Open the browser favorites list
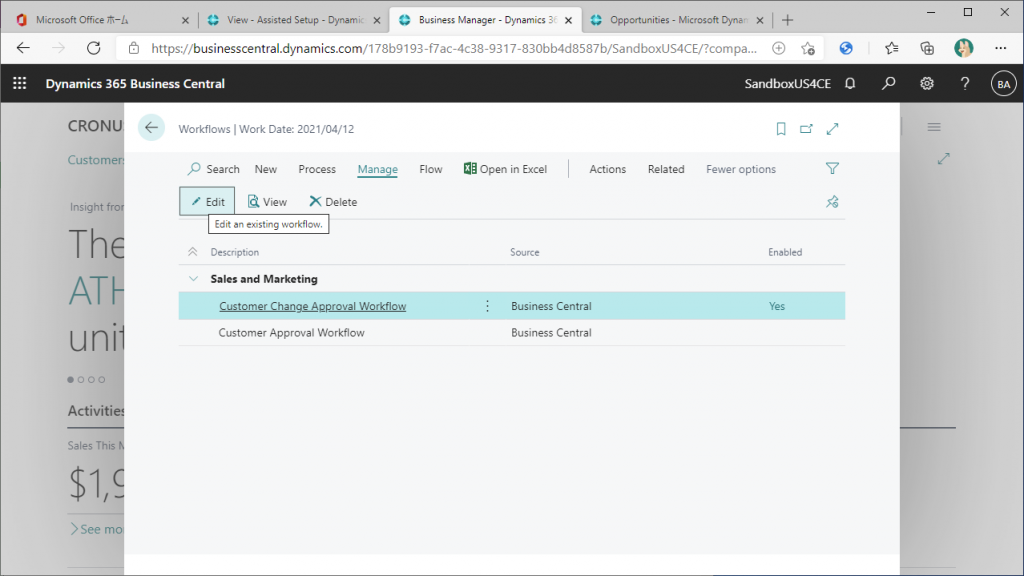1024x576 pixels. point(891,48)
